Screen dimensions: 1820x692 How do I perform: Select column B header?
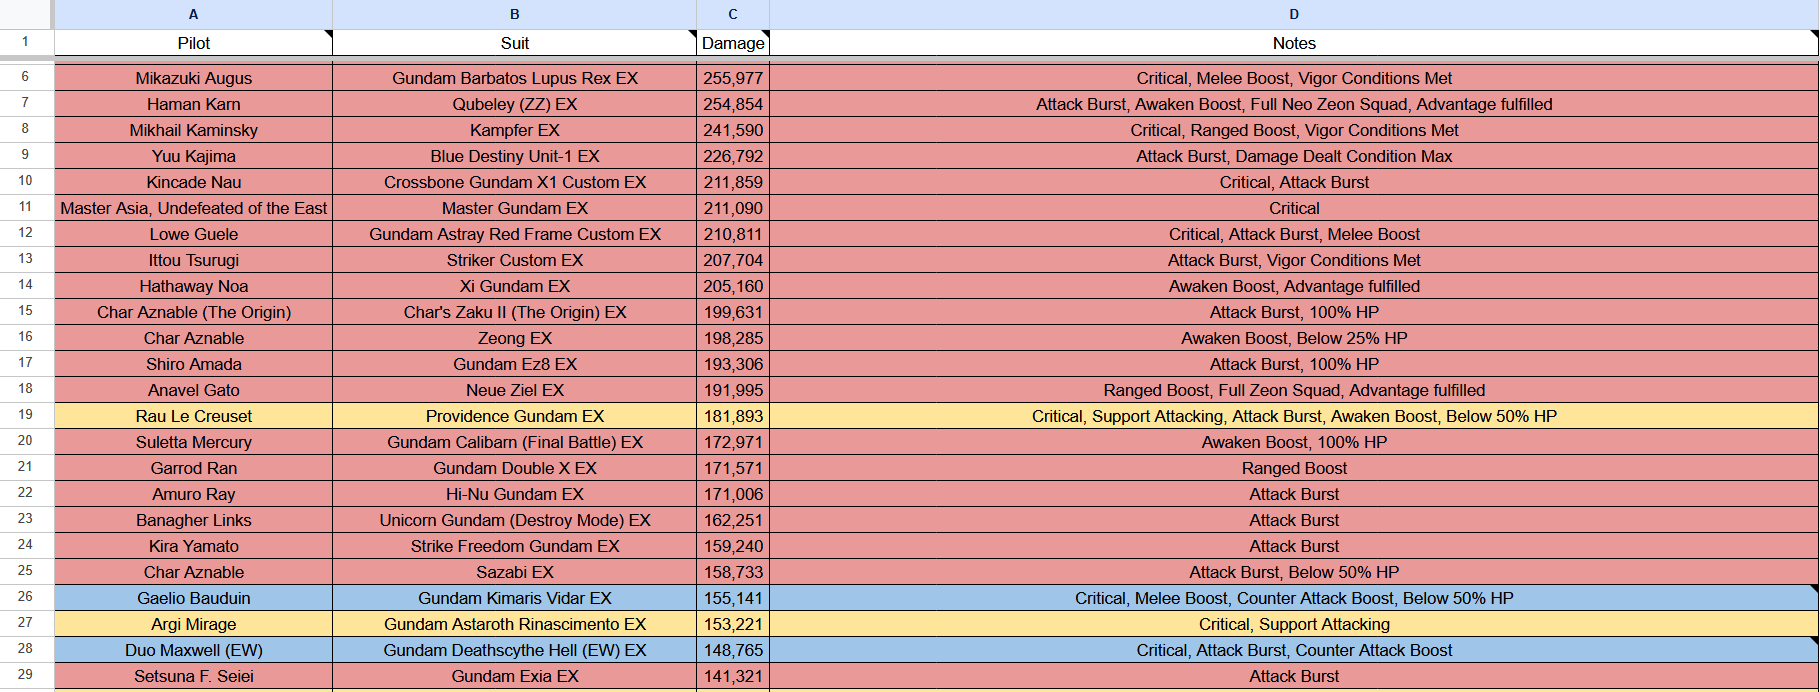click(x=514, y=14)
